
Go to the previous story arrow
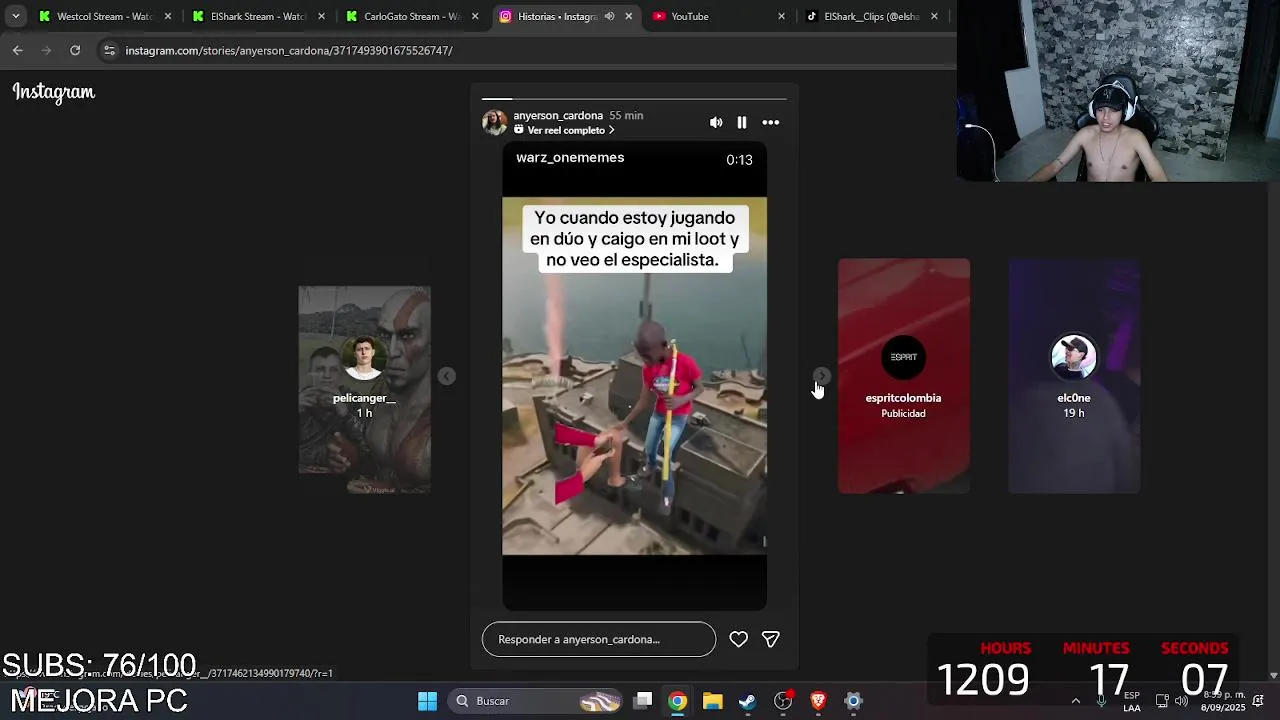447,376
